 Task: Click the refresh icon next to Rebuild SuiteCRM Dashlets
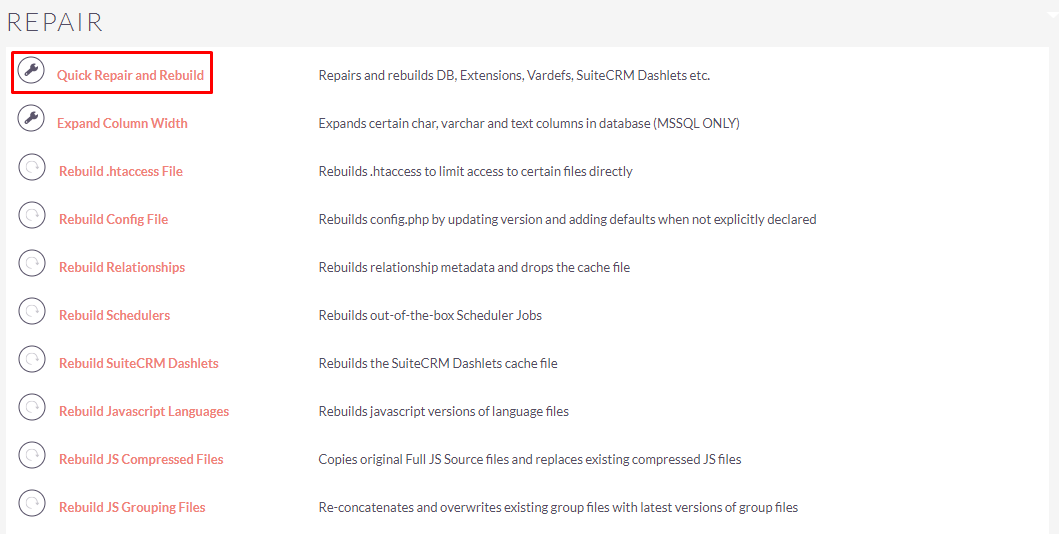pos(32,358)
